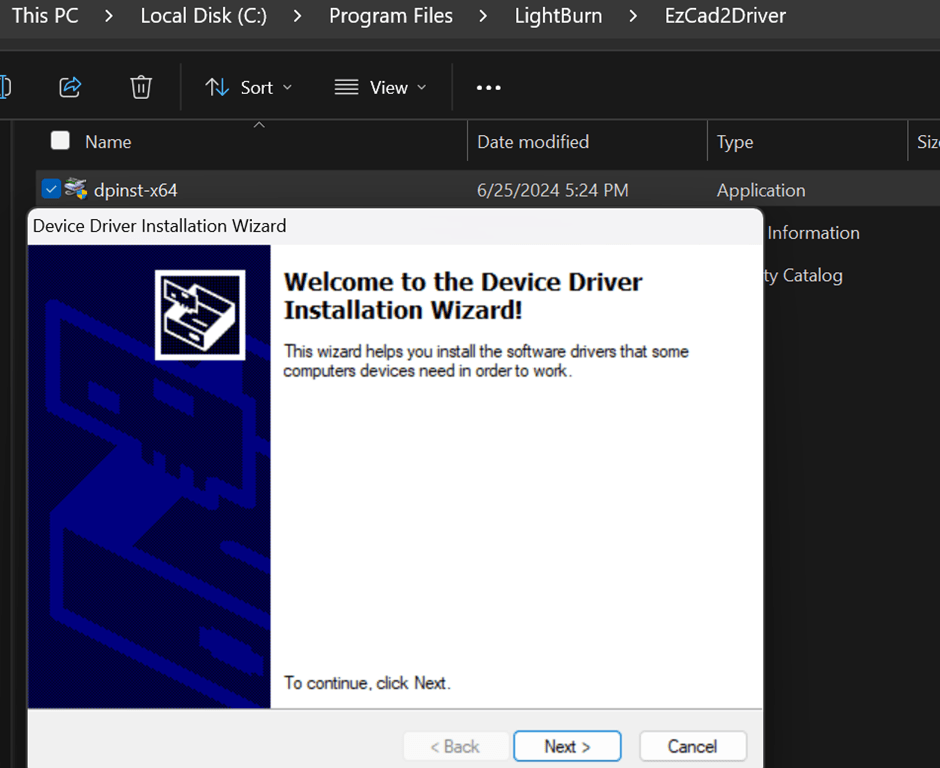
Task: Open the Sort dropdown menu
Action: click(249, 88)
